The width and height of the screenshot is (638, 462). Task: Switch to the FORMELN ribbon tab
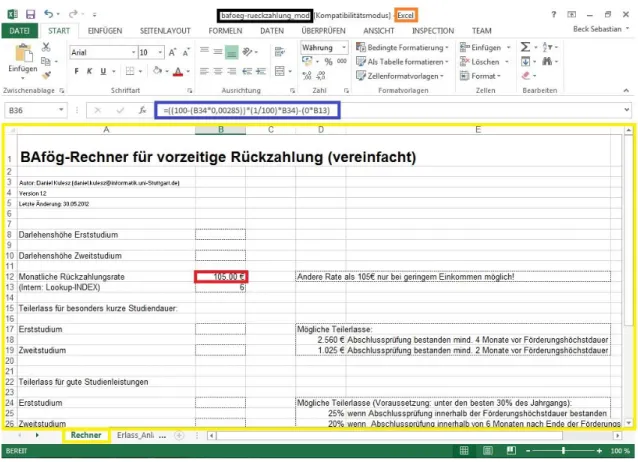point(225,31)
